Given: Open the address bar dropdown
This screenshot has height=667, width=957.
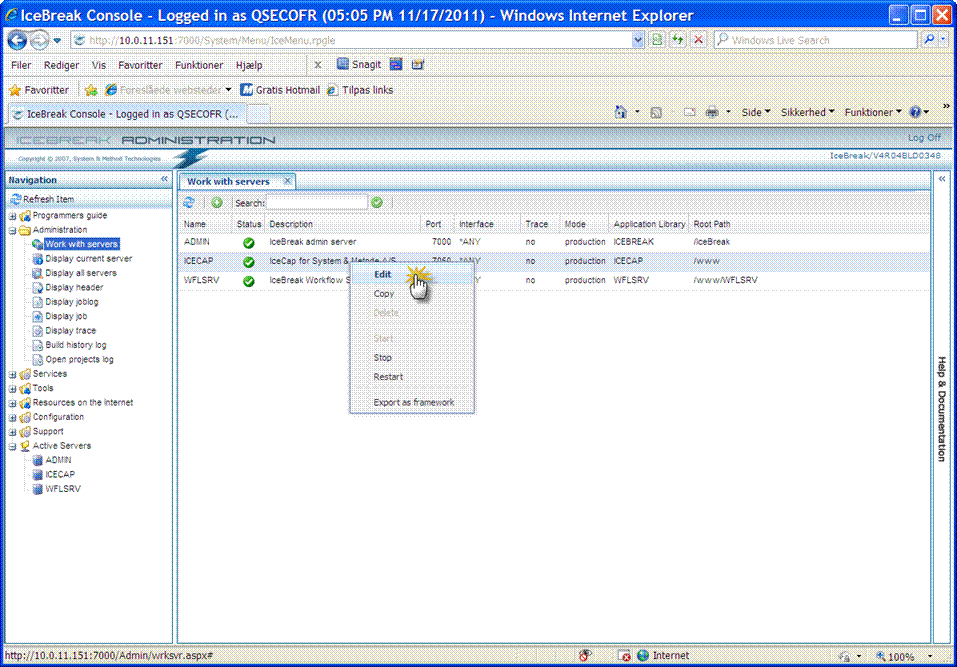Looking at the screenshot, I should (638, 40).
